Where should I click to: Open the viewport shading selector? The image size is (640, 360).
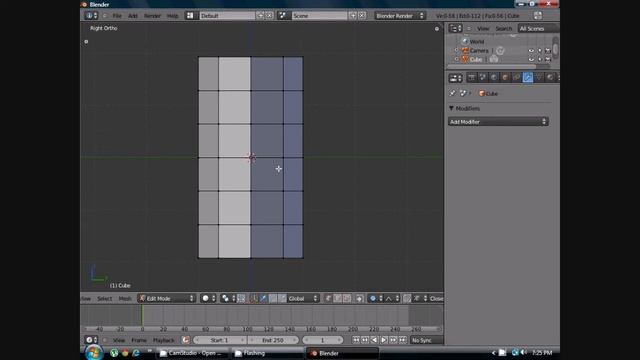(209, 299)
